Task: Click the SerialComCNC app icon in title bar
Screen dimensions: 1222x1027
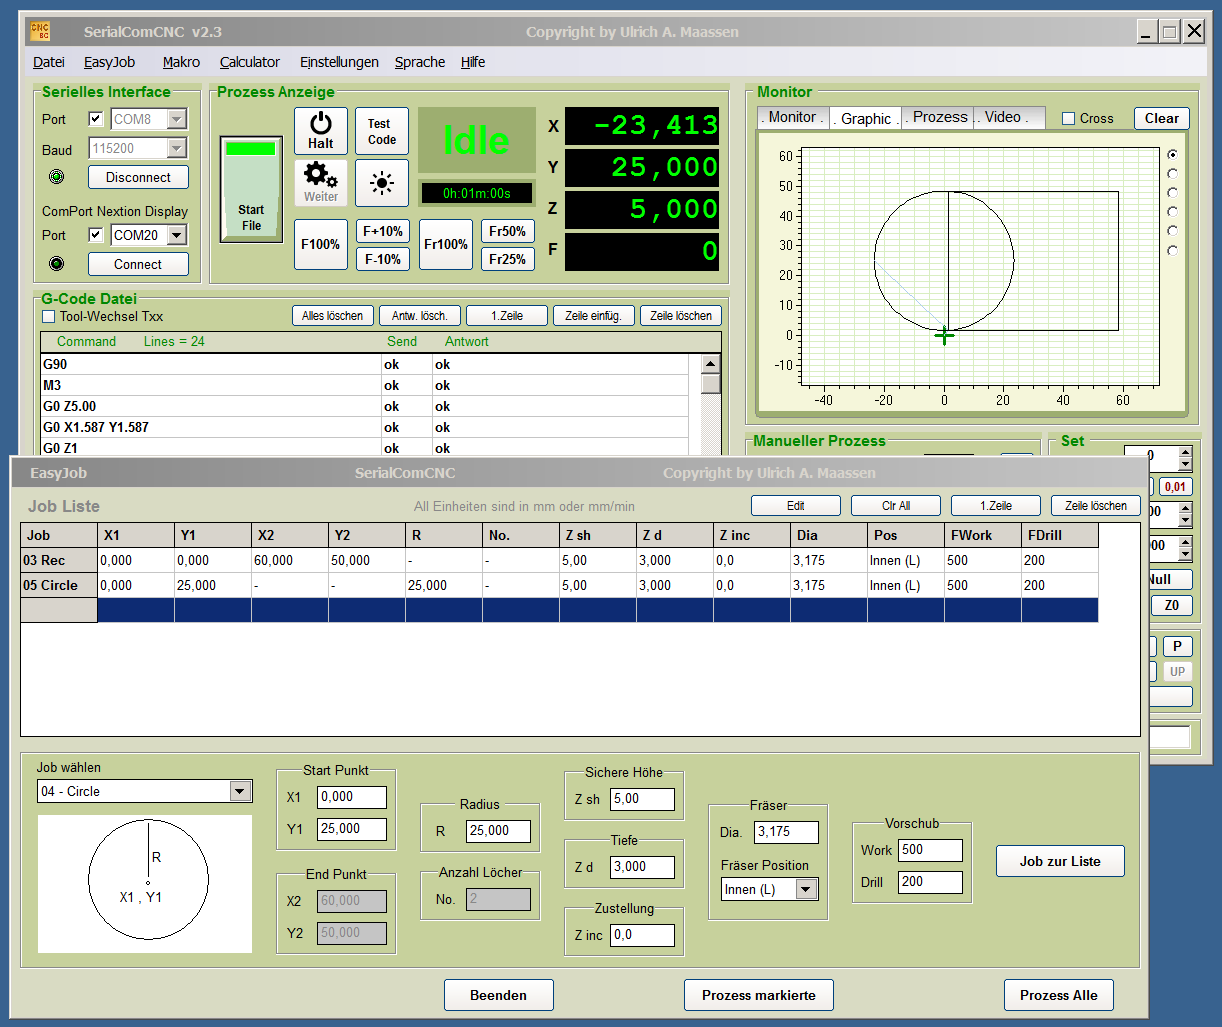Action: click(x=40, y=32)
